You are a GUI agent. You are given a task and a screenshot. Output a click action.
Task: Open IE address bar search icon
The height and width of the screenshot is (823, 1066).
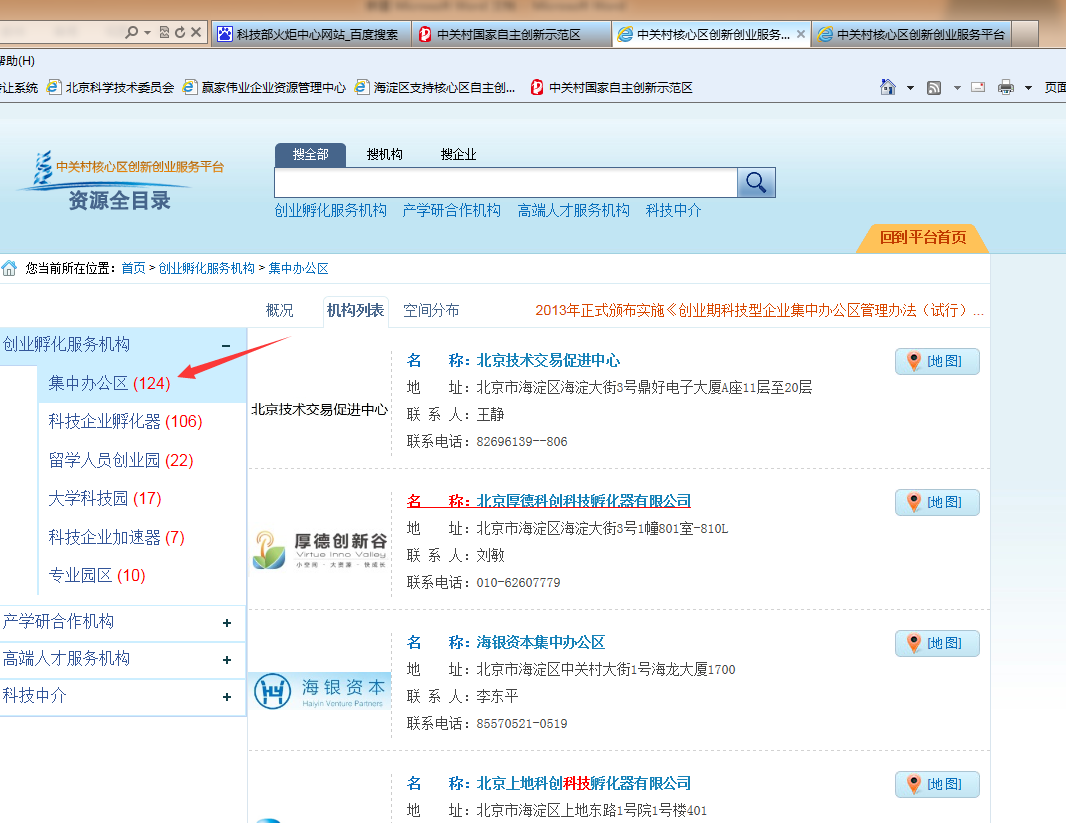(132, 32)
